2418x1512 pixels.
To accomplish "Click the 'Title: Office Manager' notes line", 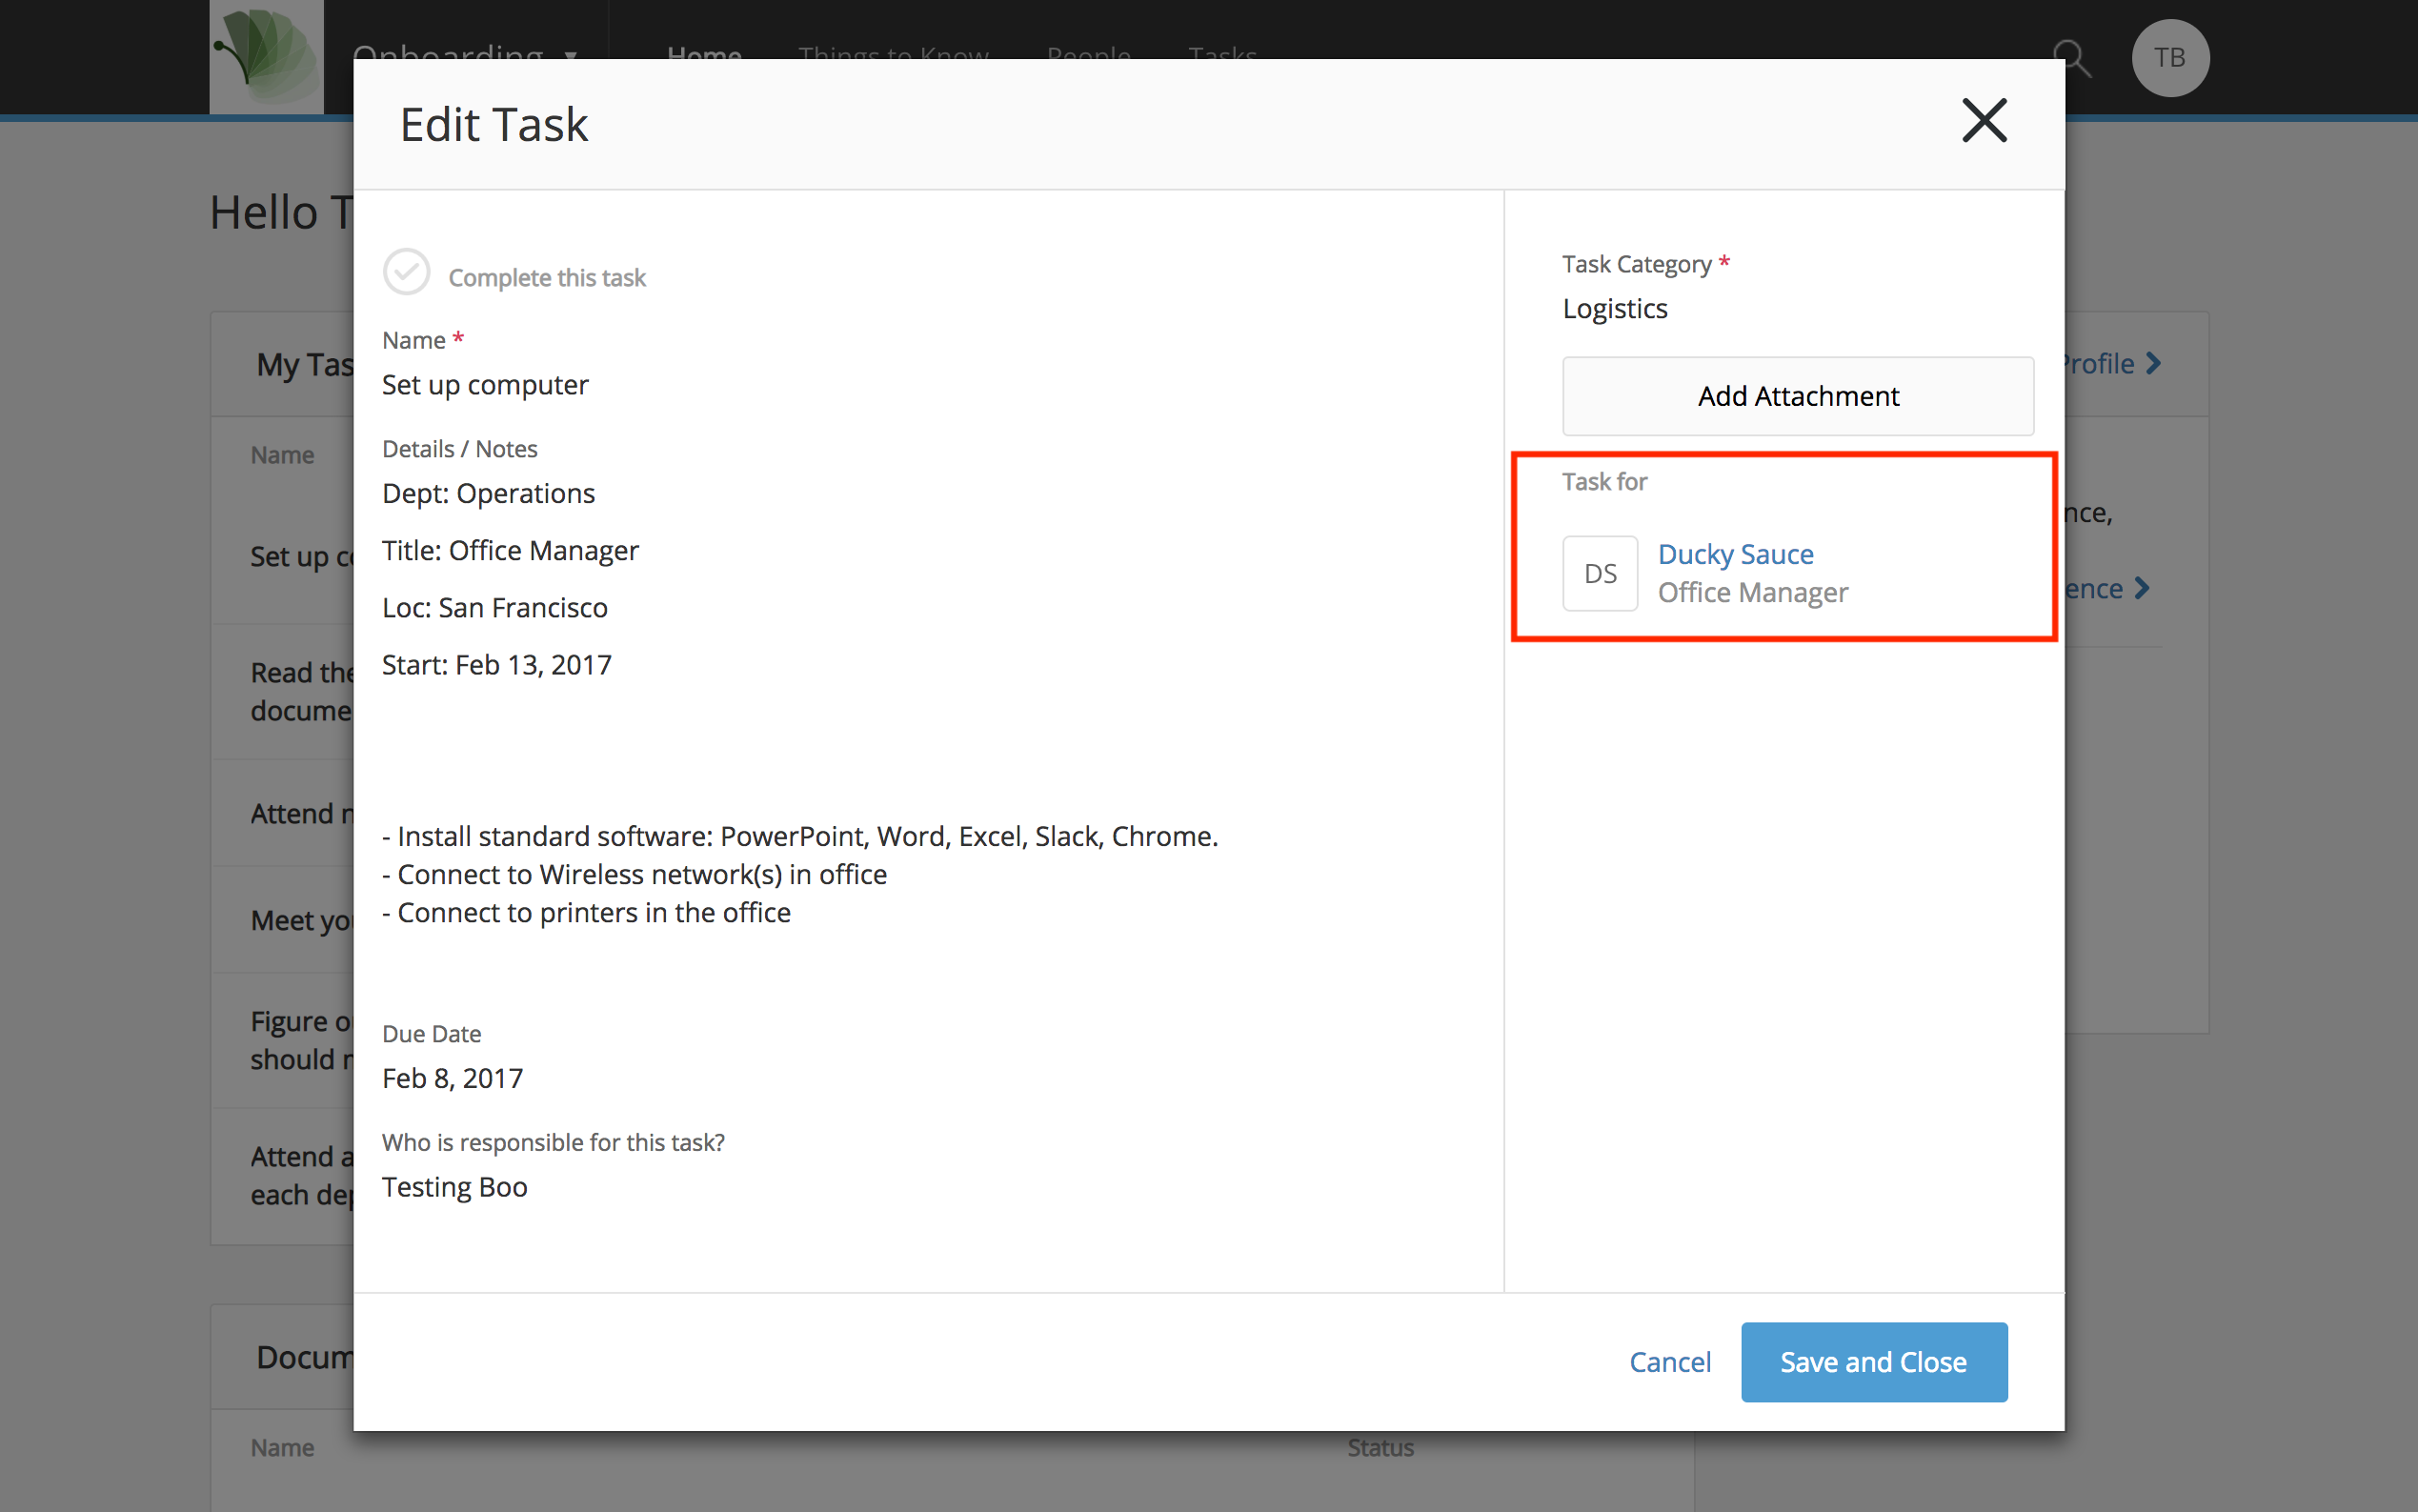I will point(510,551).
